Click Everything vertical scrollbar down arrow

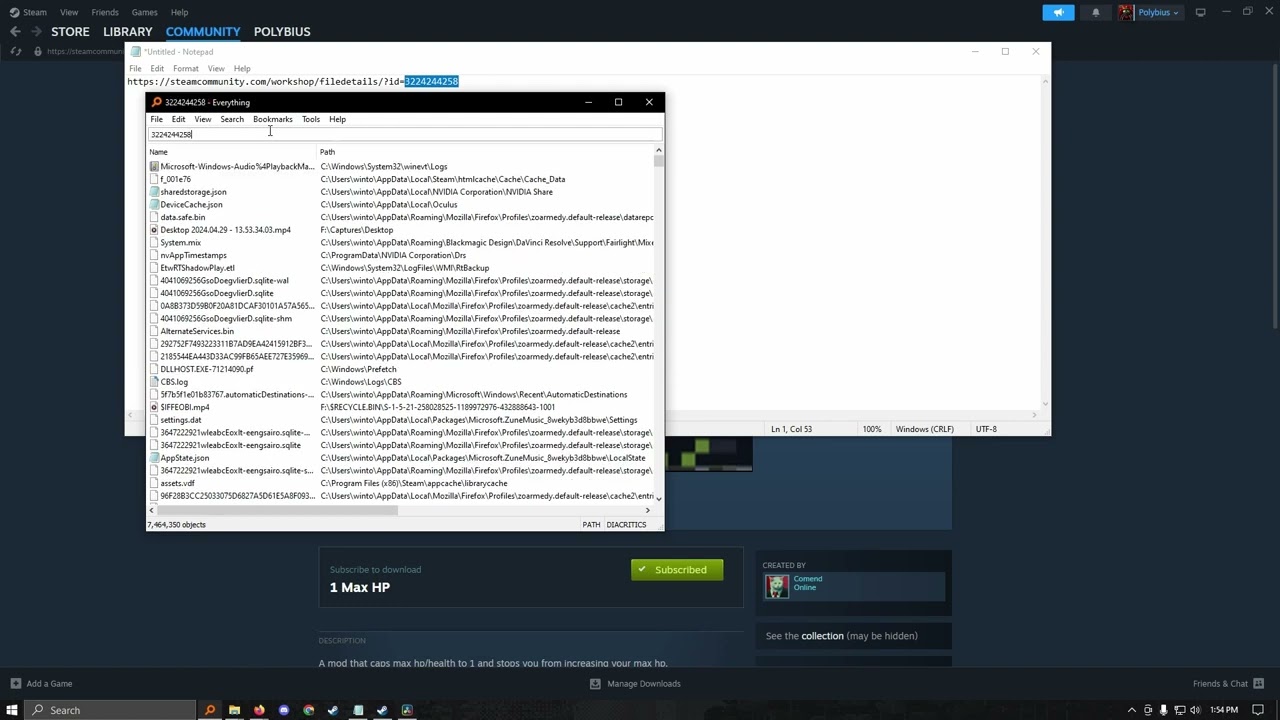pyautogui.click(x=658, y=498)
